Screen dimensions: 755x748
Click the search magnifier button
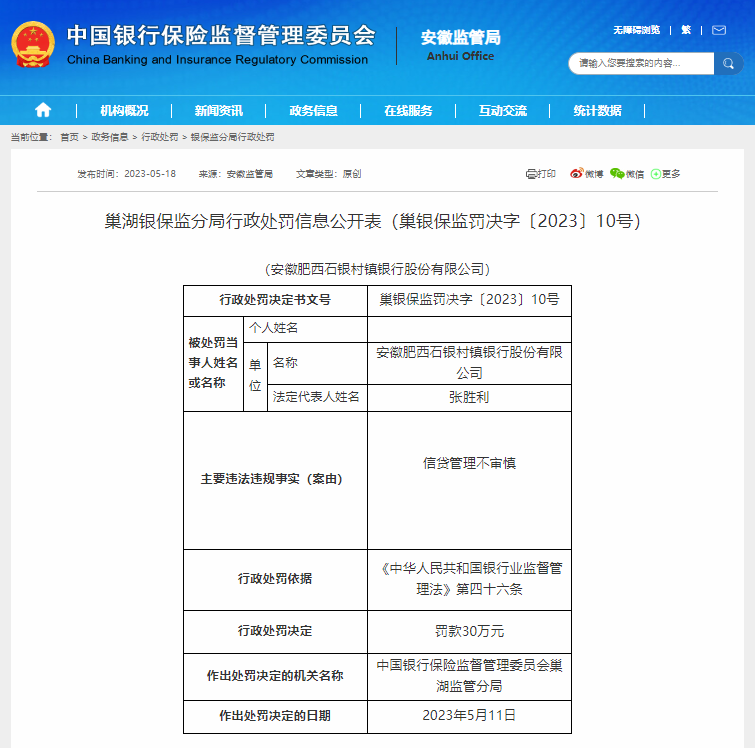[728, 64]
